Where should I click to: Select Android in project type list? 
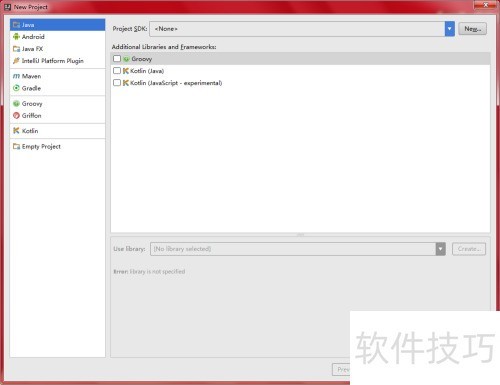[x=58, y=37]
